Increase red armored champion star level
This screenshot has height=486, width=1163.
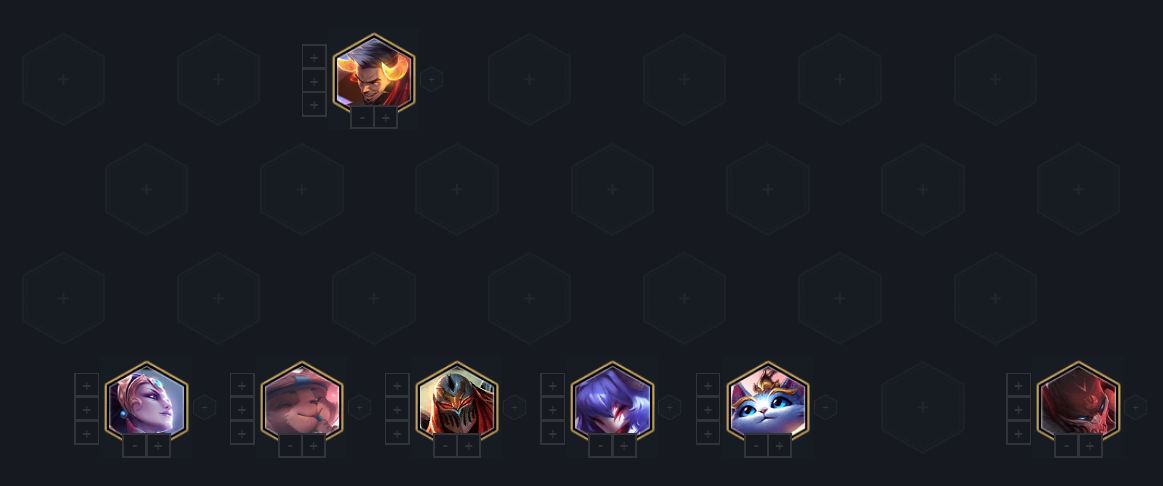tap(1090, 446)
